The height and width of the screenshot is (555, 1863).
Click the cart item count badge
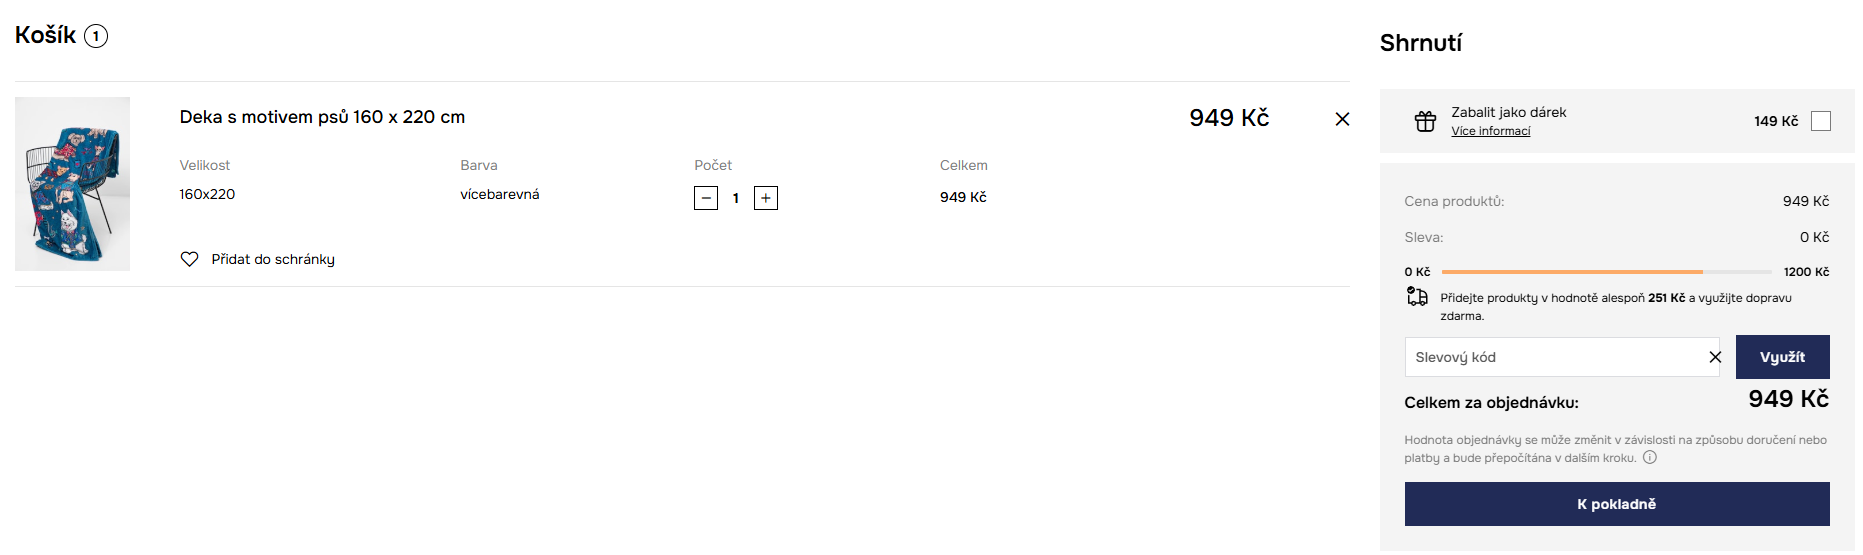point(96,36)
